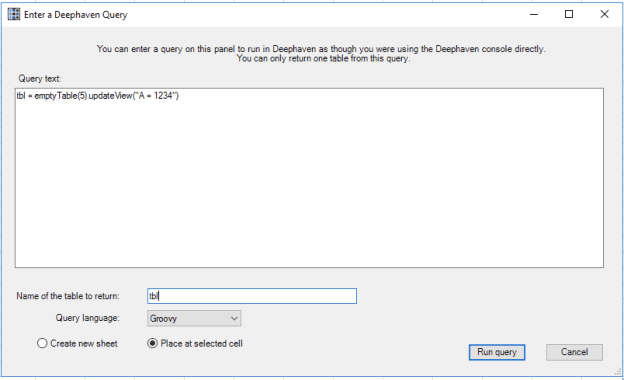The height and width of the screenshot is (380, 624).
Task: Click the 'Enter a Deephaven Query' title text
Action: (76, 15)
